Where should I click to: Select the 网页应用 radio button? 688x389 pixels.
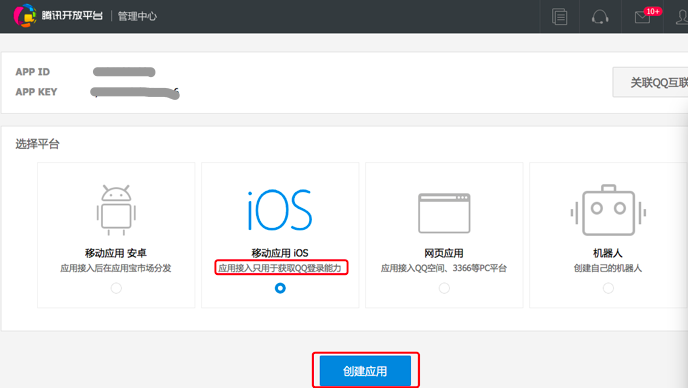[444, 288]
